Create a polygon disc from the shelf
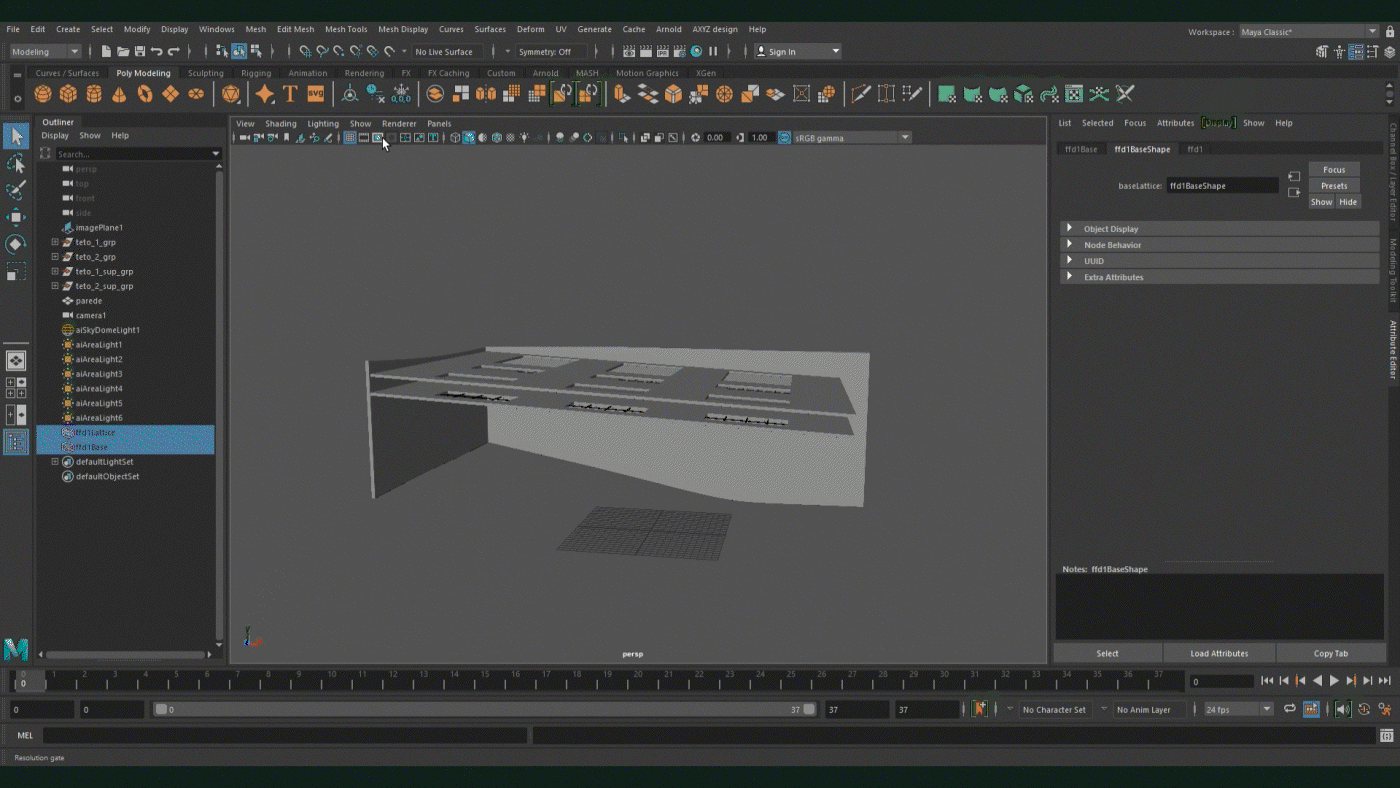Screen dimensions: 1400x788 [x=196, y=94]
